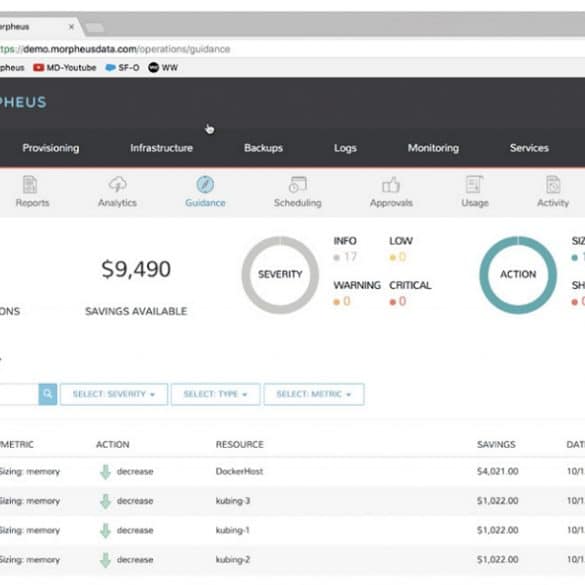Screen dimensions: 585x585
Task: Click the kubing-2 resource link
Action: click(233, 560)
